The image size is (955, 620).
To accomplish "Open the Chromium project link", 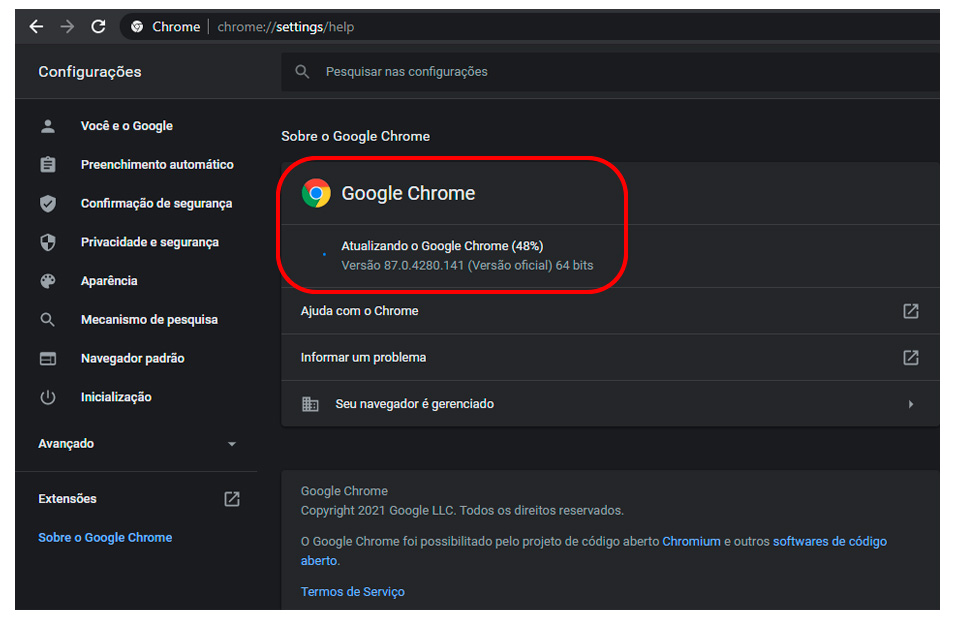I will [x=691, y=541].
